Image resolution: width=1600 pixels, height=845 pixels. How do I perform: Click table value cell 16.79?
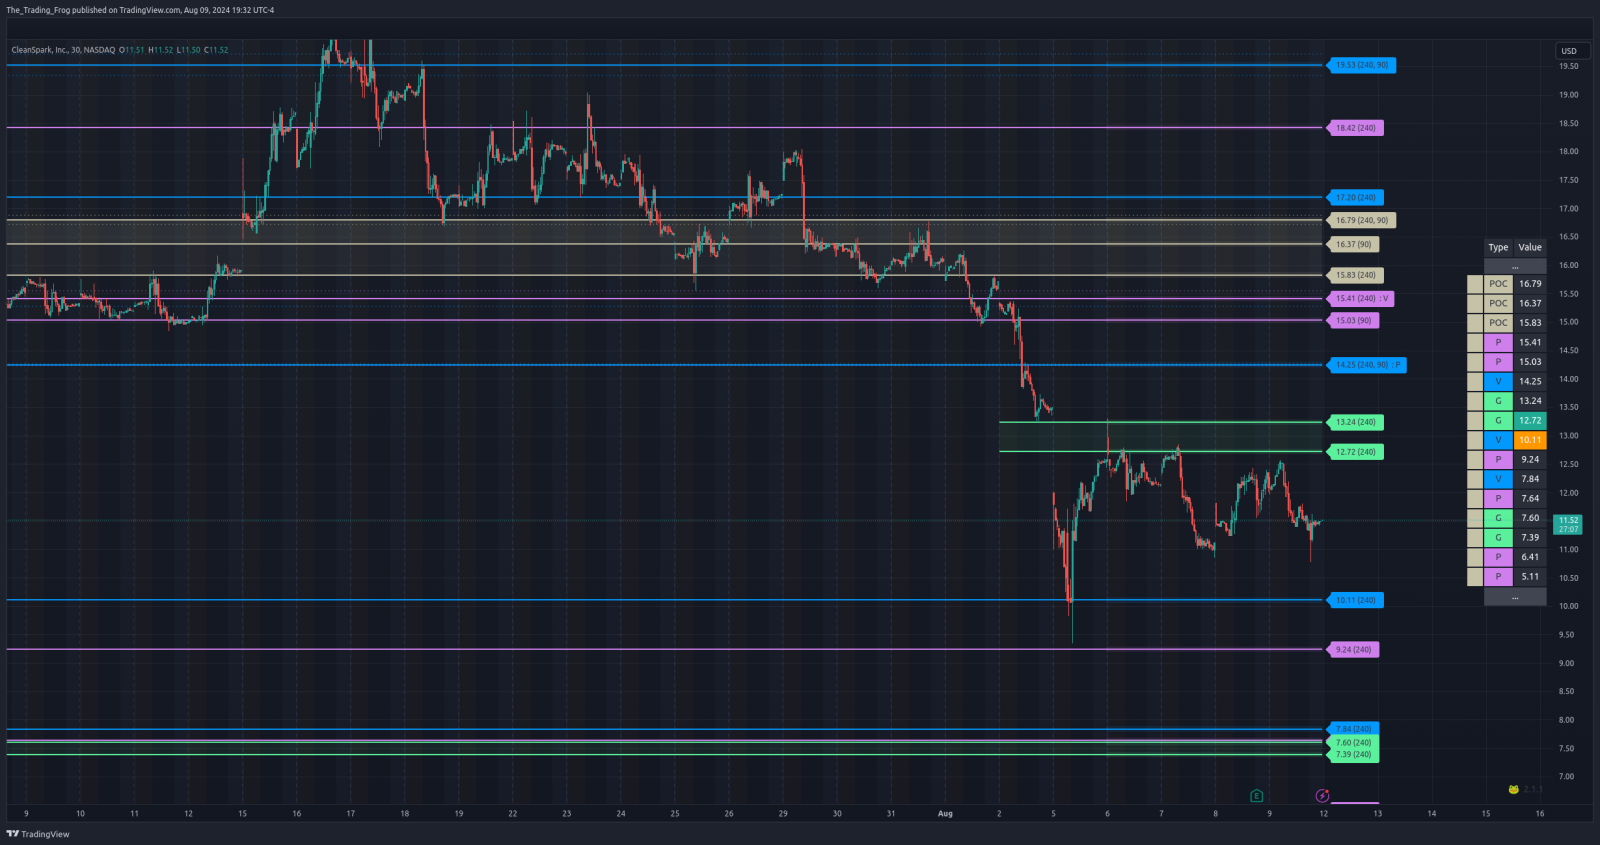click(1530, 284)
